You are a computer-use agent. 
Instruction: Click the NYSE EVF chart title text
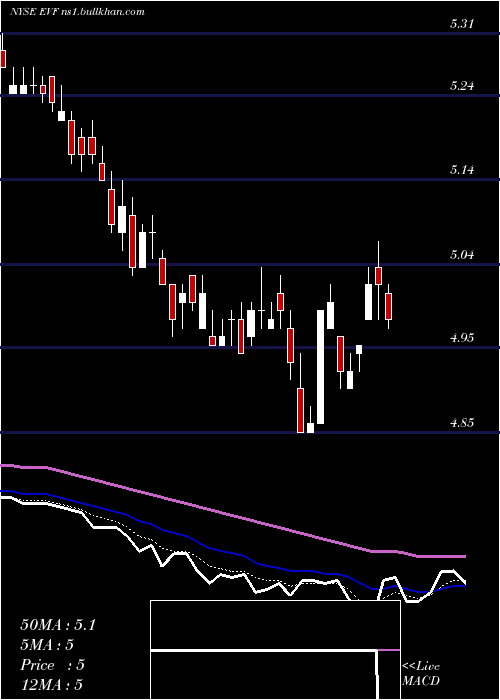pos(77,12)
